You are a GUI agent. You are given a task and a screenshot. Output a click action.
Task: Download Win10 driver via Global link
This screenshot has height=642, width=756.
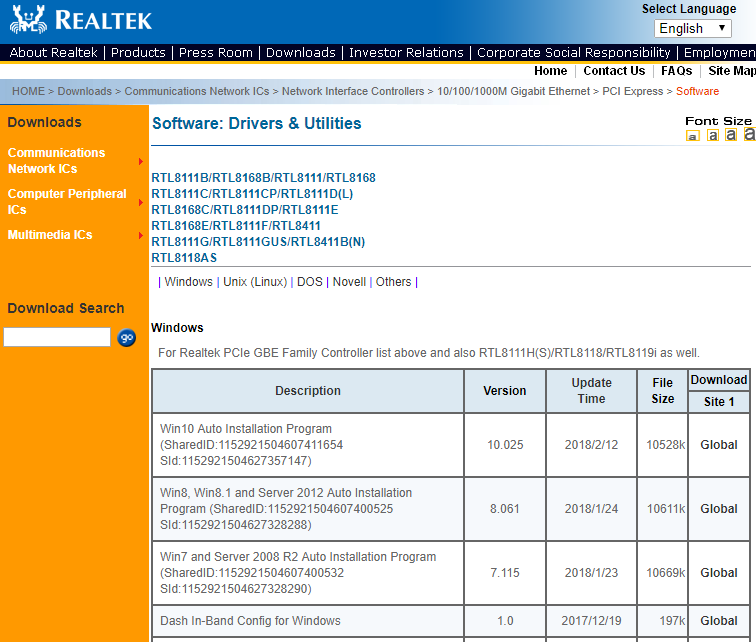[x=719, y=445]
